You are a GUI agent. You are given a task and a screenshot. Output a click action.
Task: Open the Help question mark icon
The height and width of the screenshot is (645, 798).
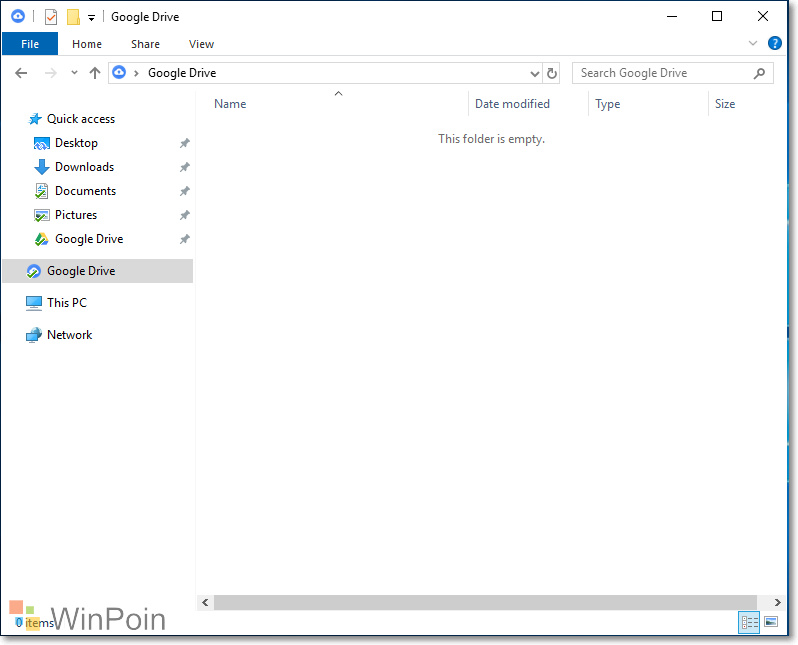click(x=775, y=43)
